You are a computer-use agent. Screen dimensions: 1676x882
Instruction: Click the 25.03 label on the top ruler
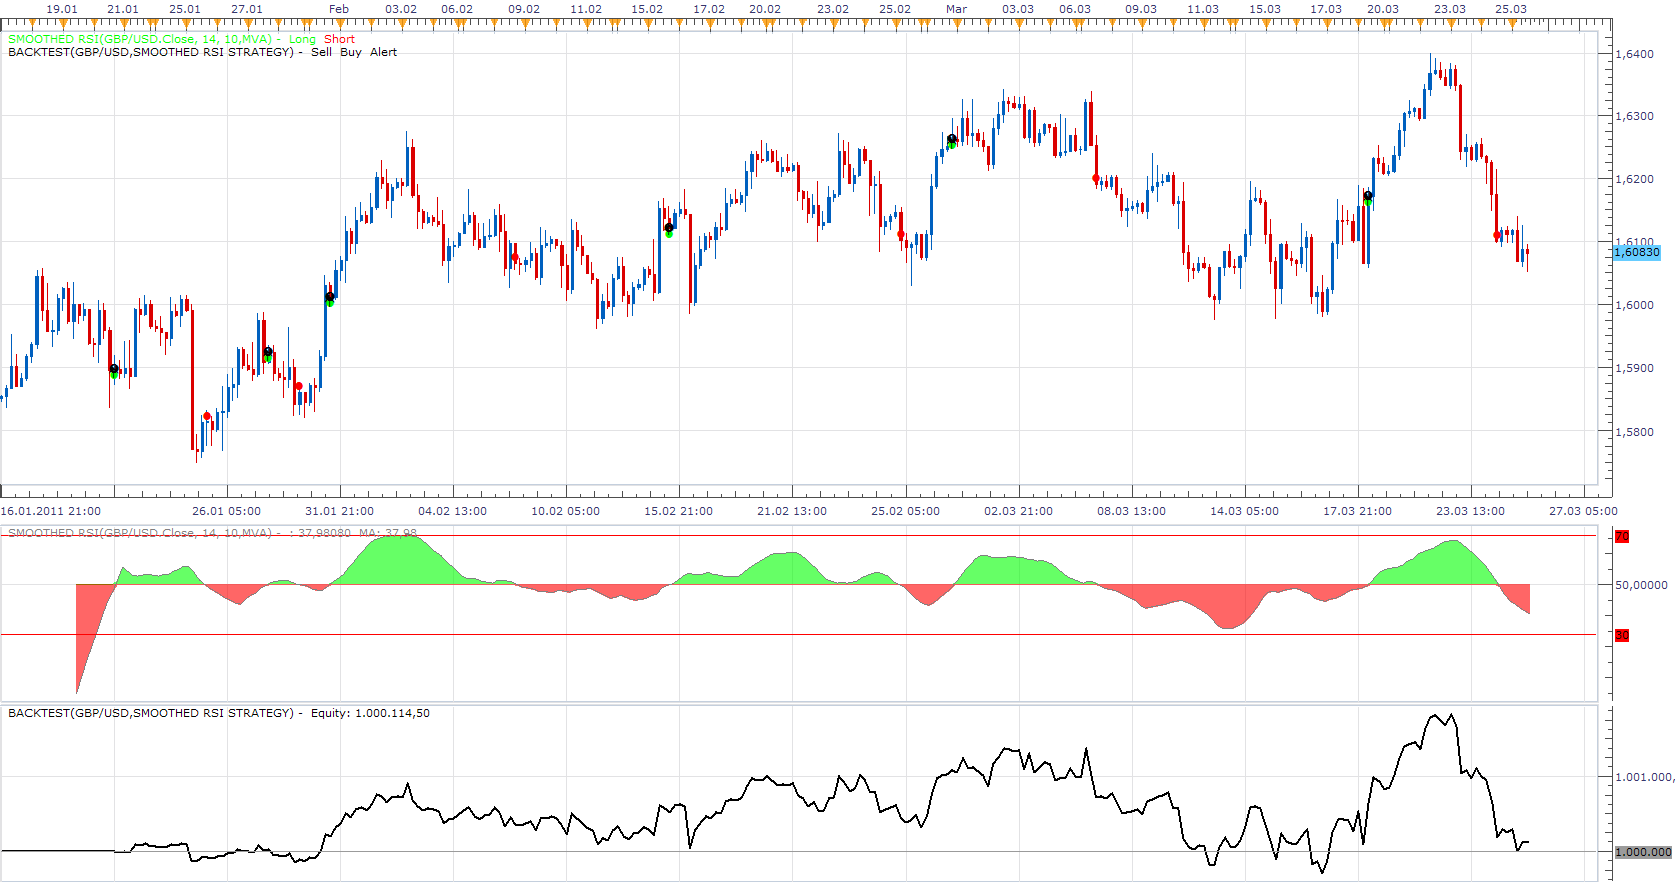tap(1511, 9)
